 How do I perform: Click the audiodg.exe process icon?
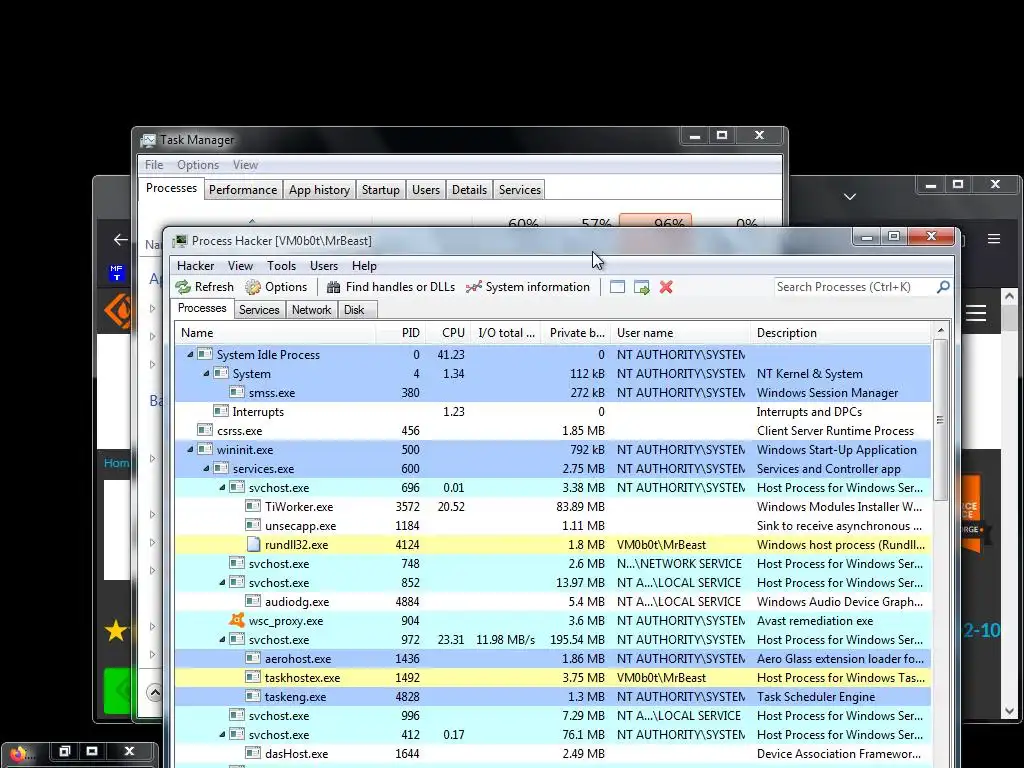point(253,601)
